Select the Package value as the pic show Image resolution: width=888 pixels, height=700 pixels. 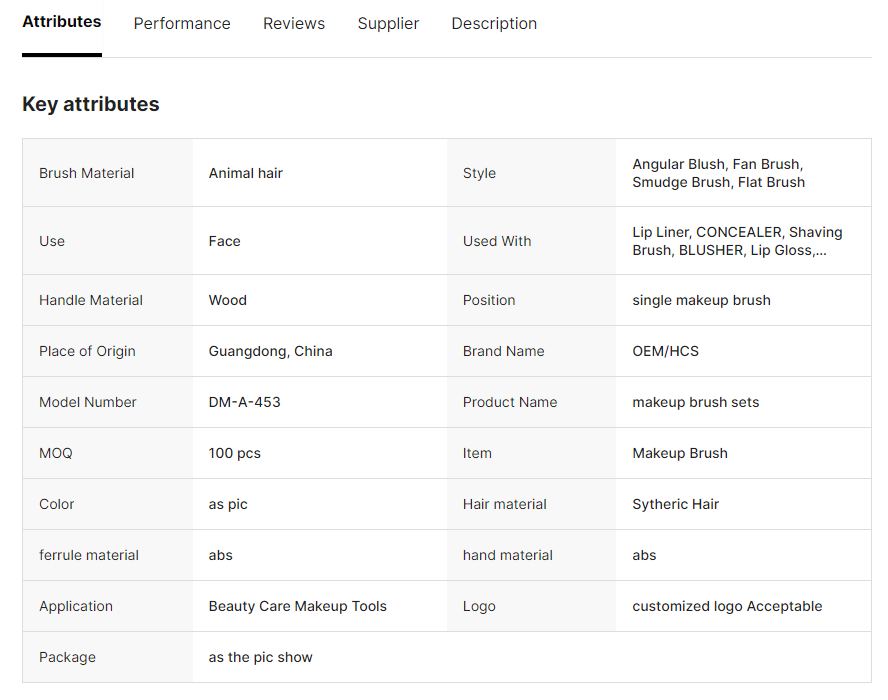point(261,657)
